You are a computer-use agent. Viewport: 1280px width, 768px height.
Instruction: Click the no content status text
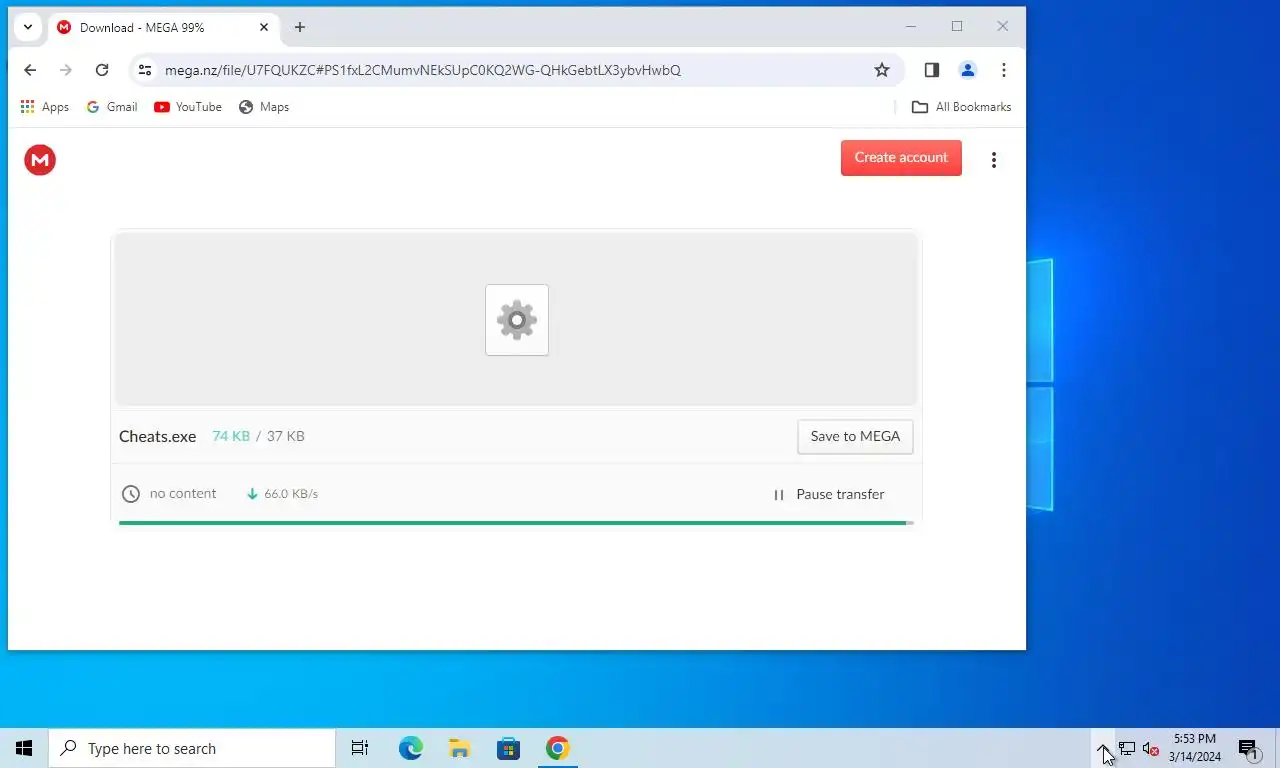(x=183, y=493)
